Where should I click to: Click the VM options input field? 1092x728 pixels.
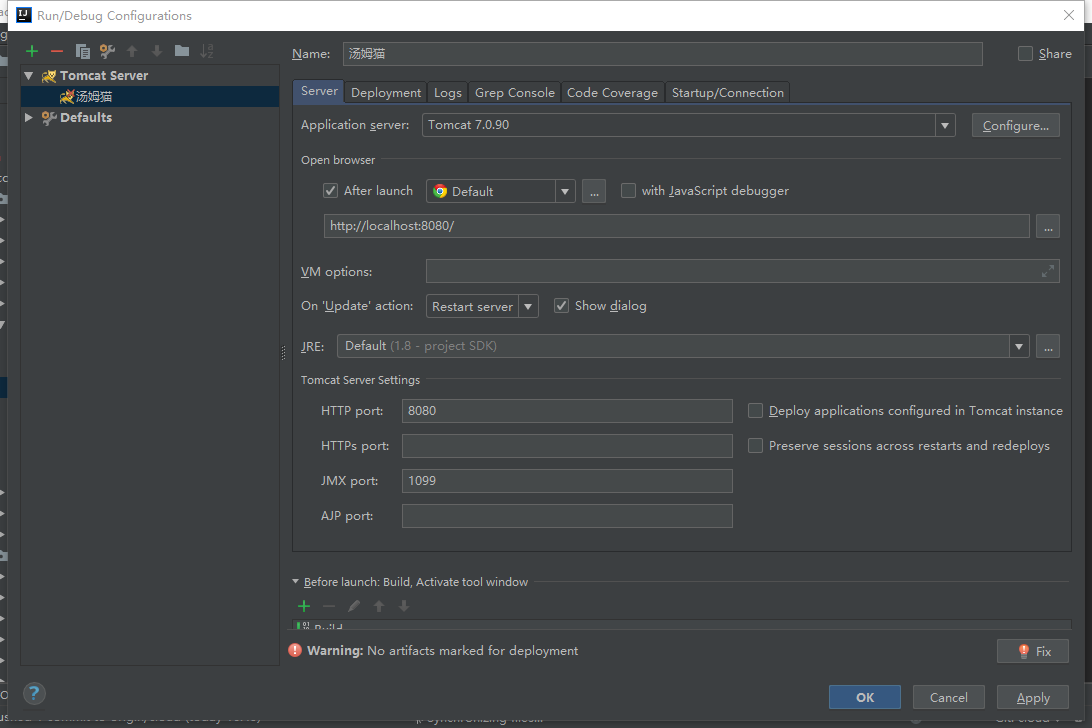[742, 271]
